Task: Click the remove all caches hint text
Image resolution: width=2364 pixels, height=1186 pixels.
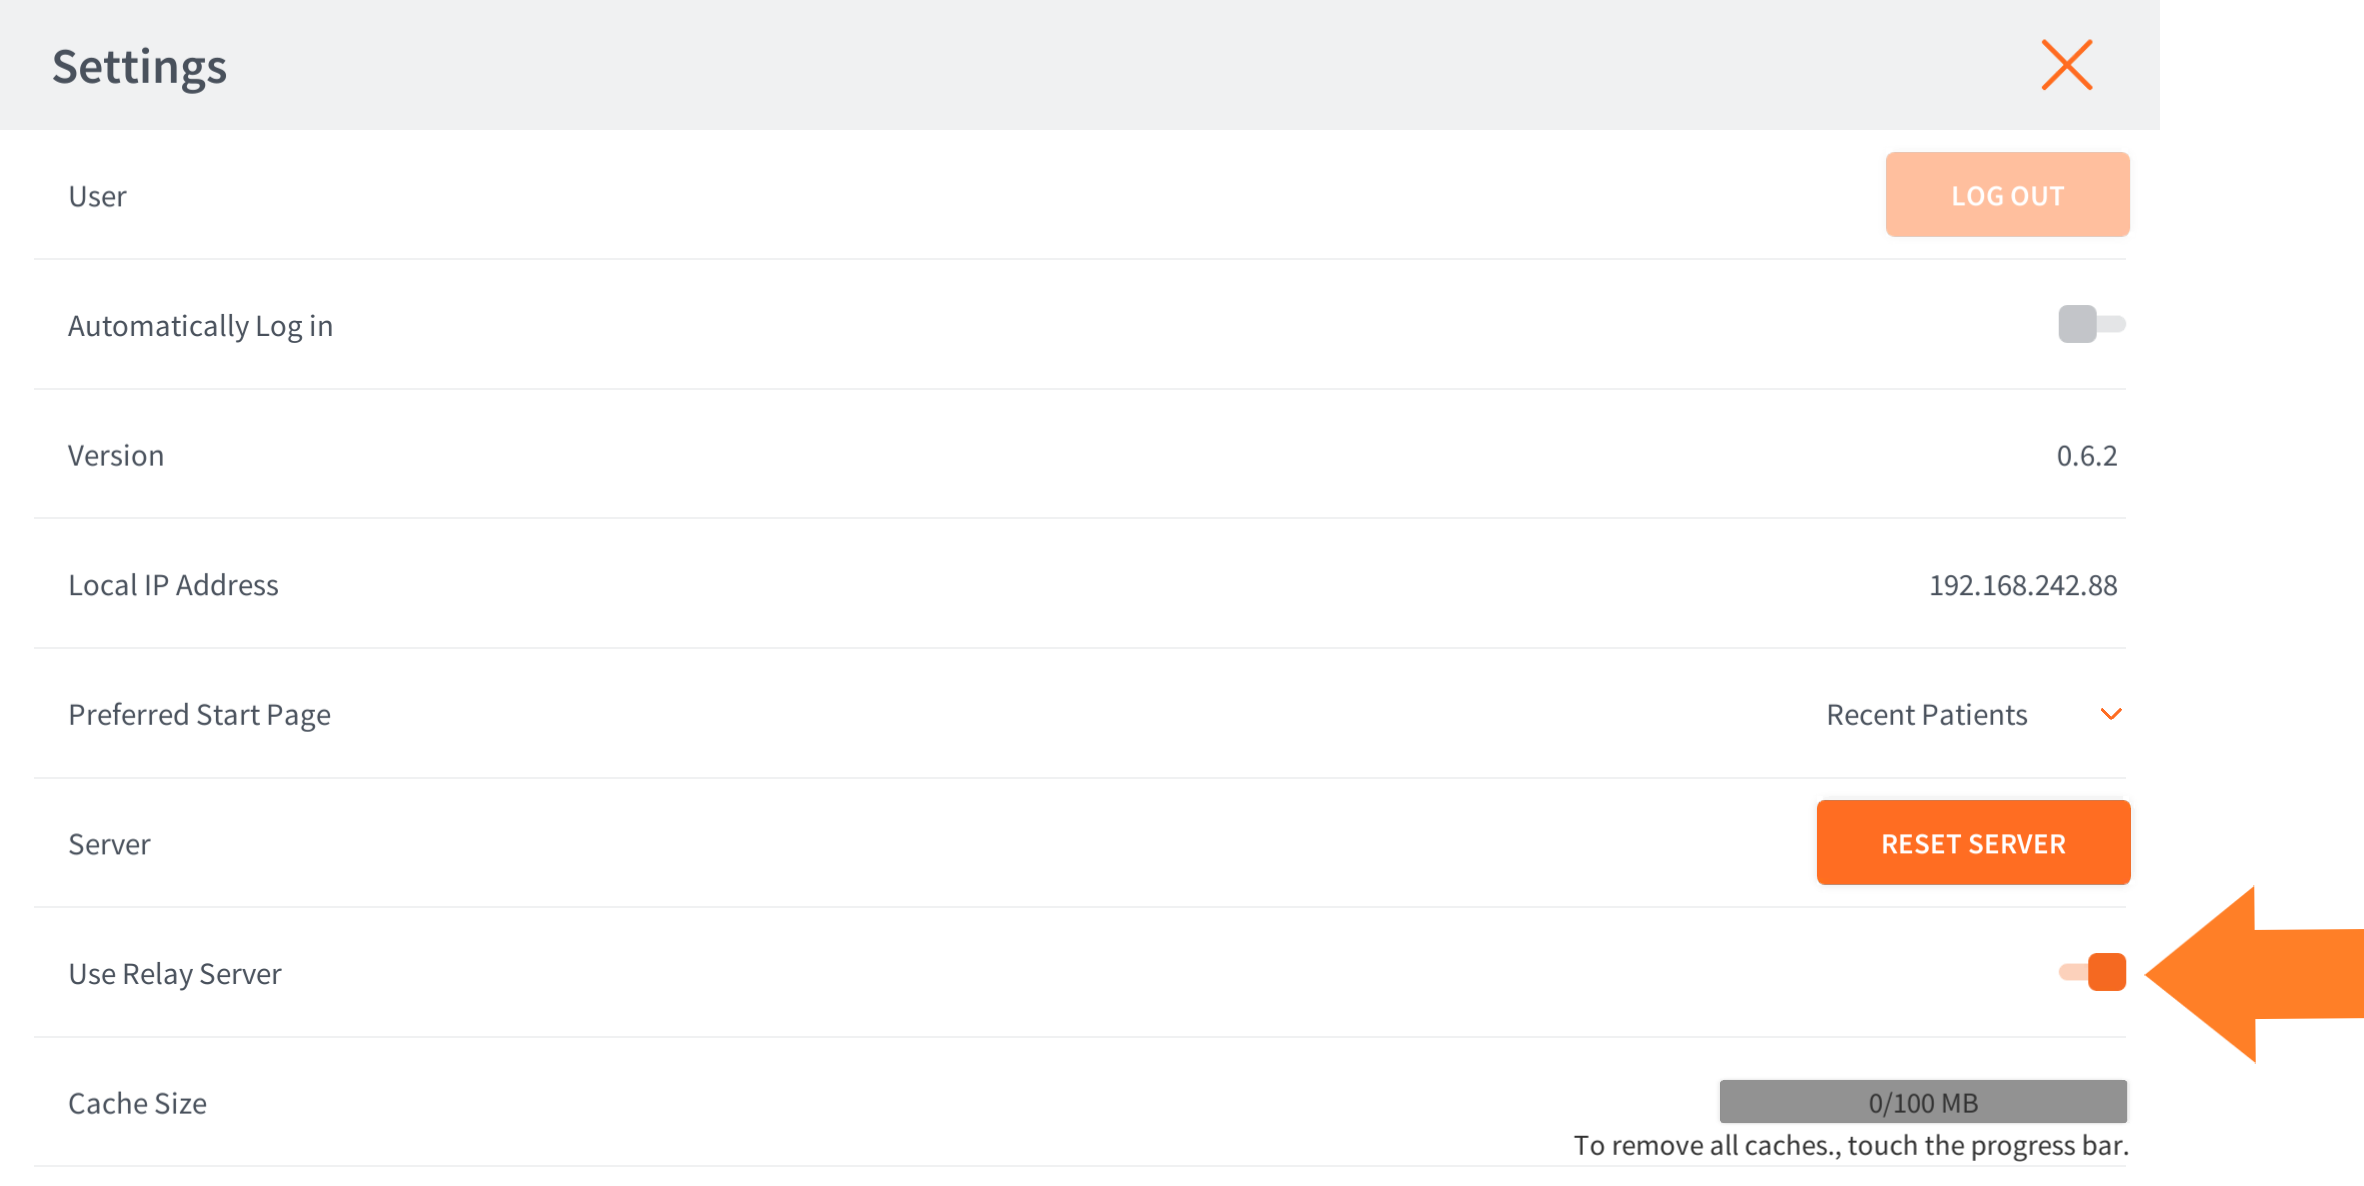Action: coord(1850,1146)
